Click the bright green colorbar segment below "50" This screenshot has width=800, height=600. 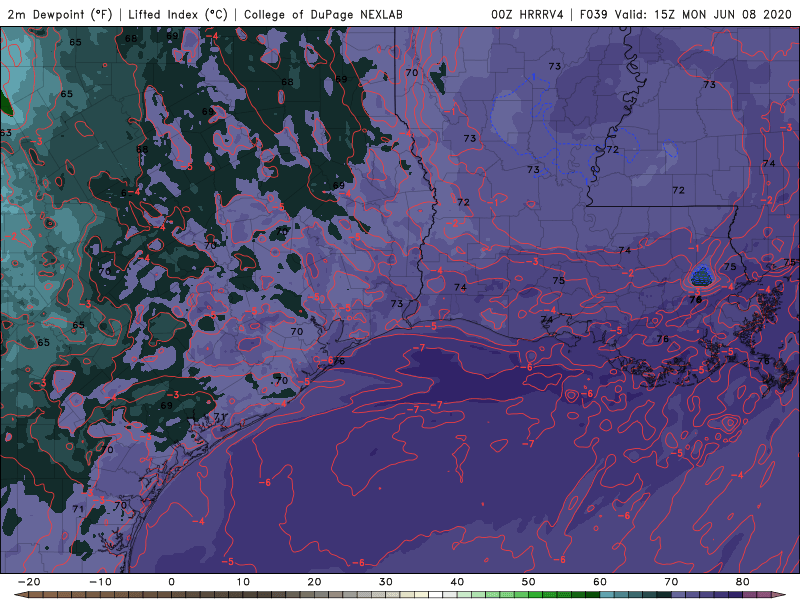pos(535,595)
